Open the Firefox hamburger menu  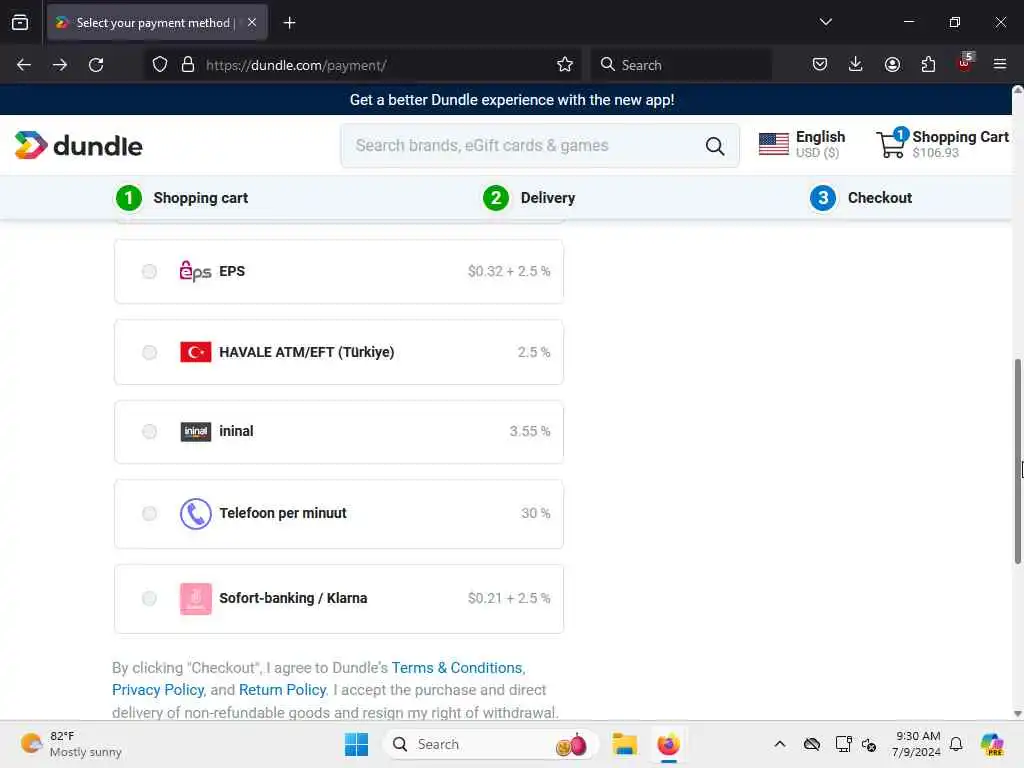point(1000,64)
